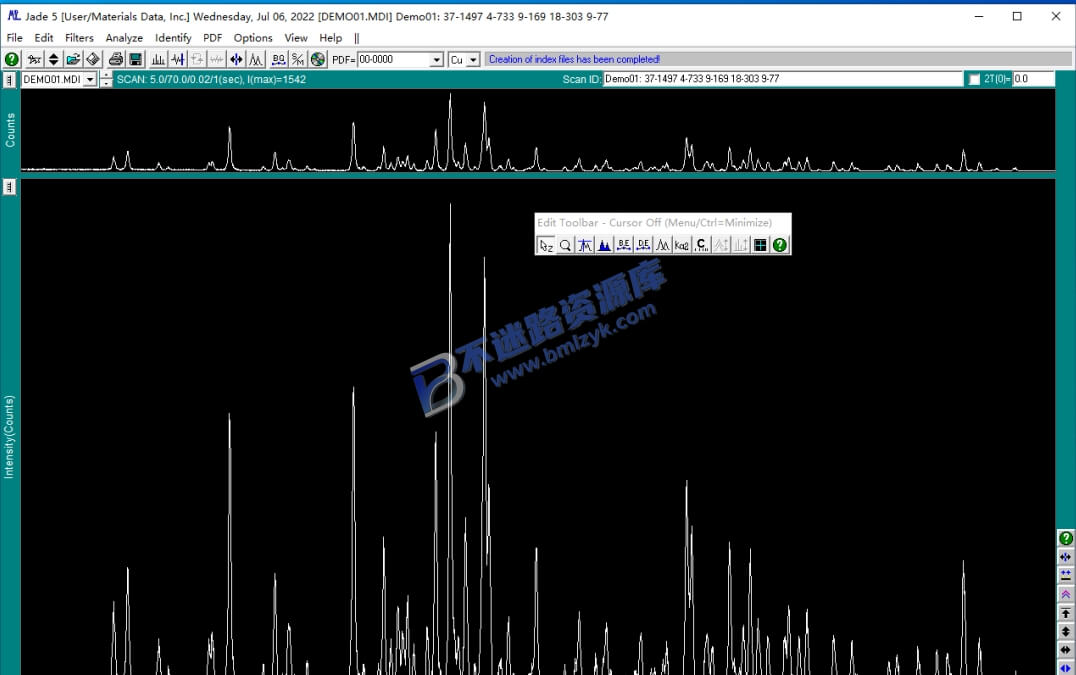Open the Filters menu
The height and width of the screenshot is (675, 1076).
coord(79,38)
